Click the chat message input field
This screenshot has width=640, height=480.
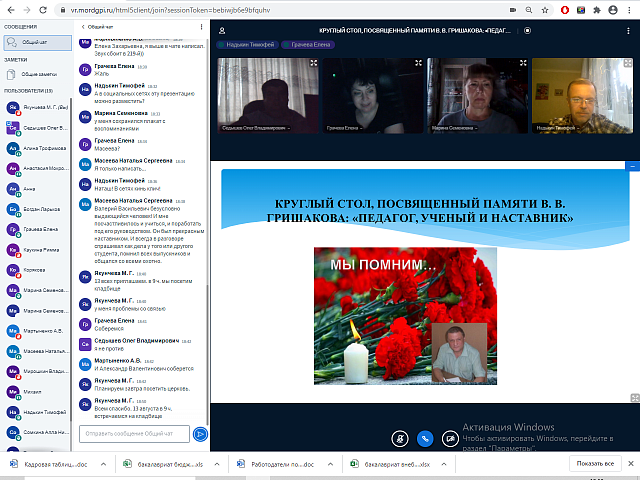[134, 434]
